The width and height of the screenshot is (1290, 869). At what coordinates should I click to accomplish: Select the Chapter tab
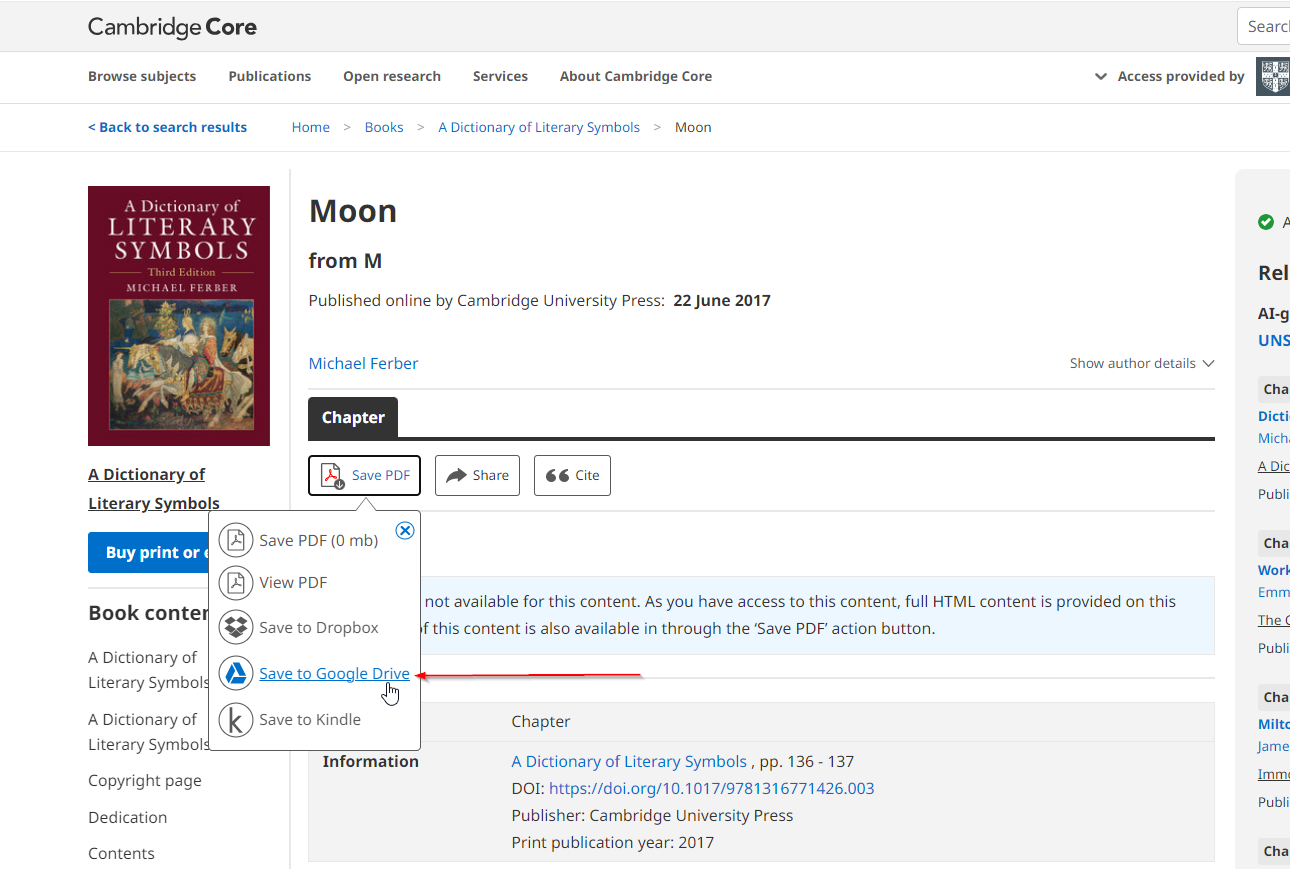[353, 418]
